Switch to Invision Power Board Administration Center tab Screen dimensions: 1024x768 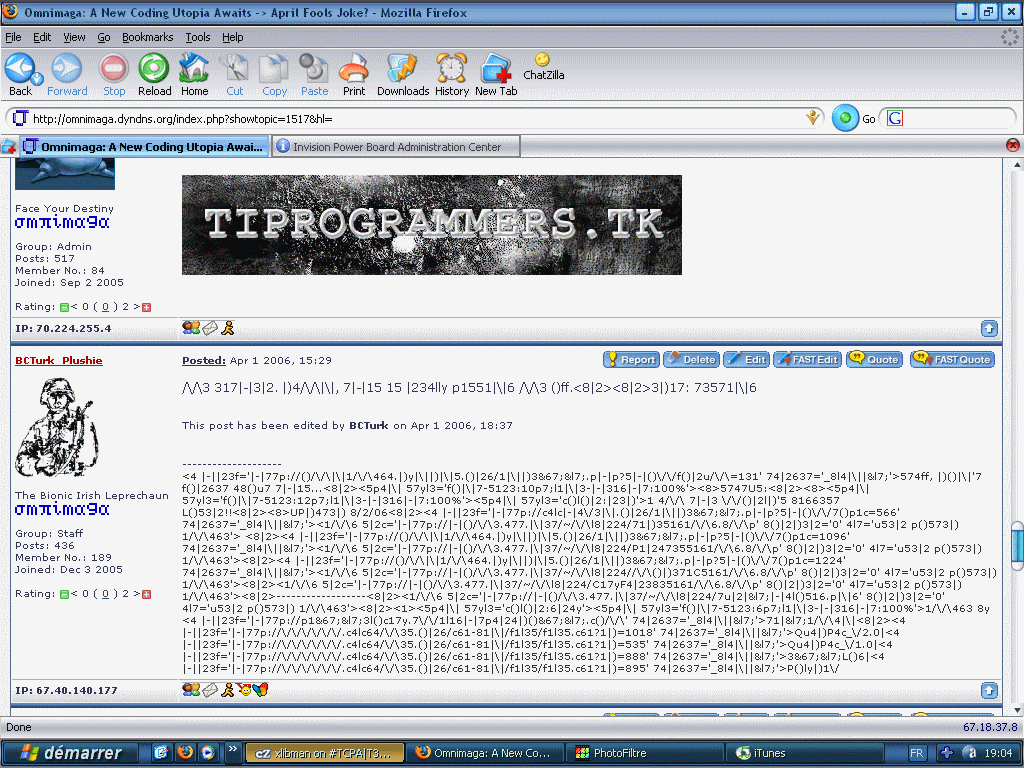coord(396,147)
